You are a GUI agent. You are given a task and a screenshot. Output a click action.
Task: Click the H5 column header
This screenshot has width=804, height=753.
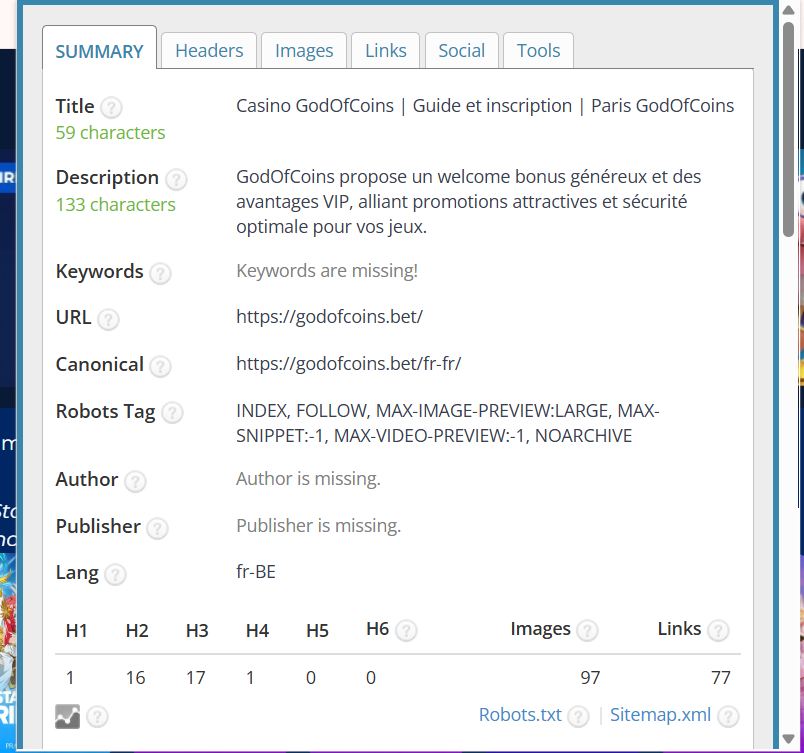pyautogui.click(x=317, y=630)
